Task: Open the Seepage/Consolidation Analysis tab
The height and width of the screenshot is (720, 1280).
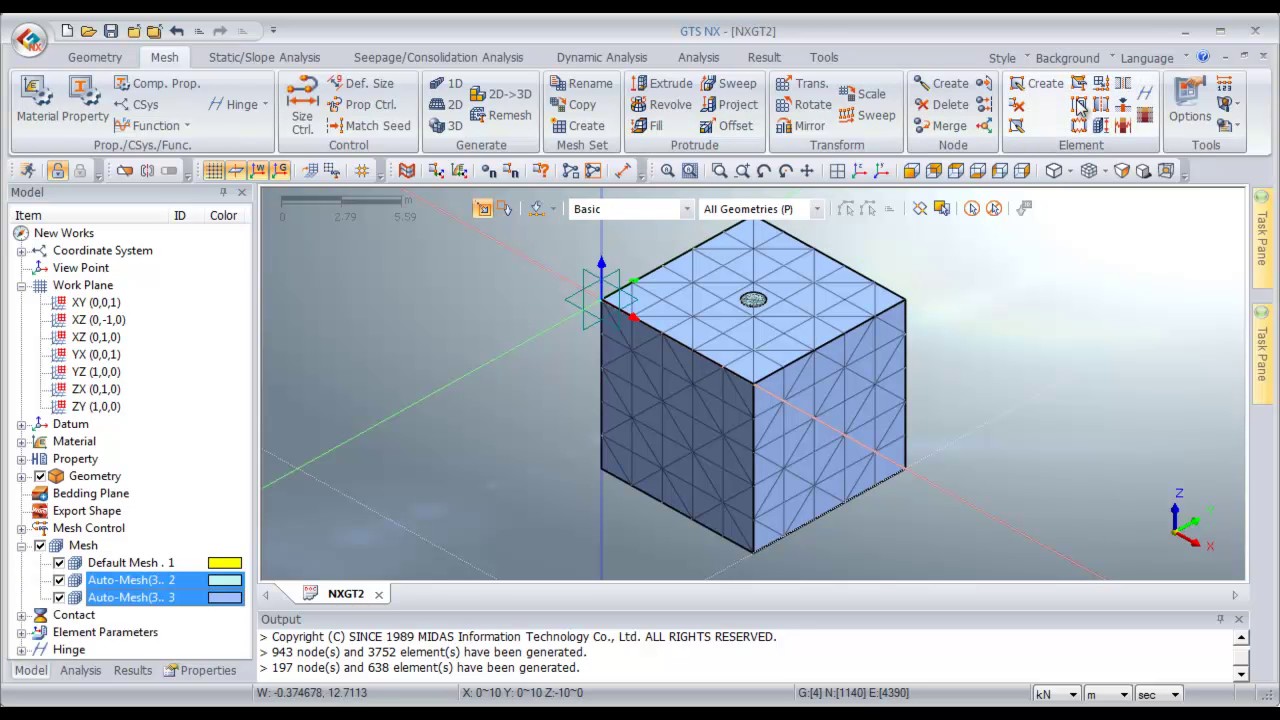Action: [x=438, y=57]
